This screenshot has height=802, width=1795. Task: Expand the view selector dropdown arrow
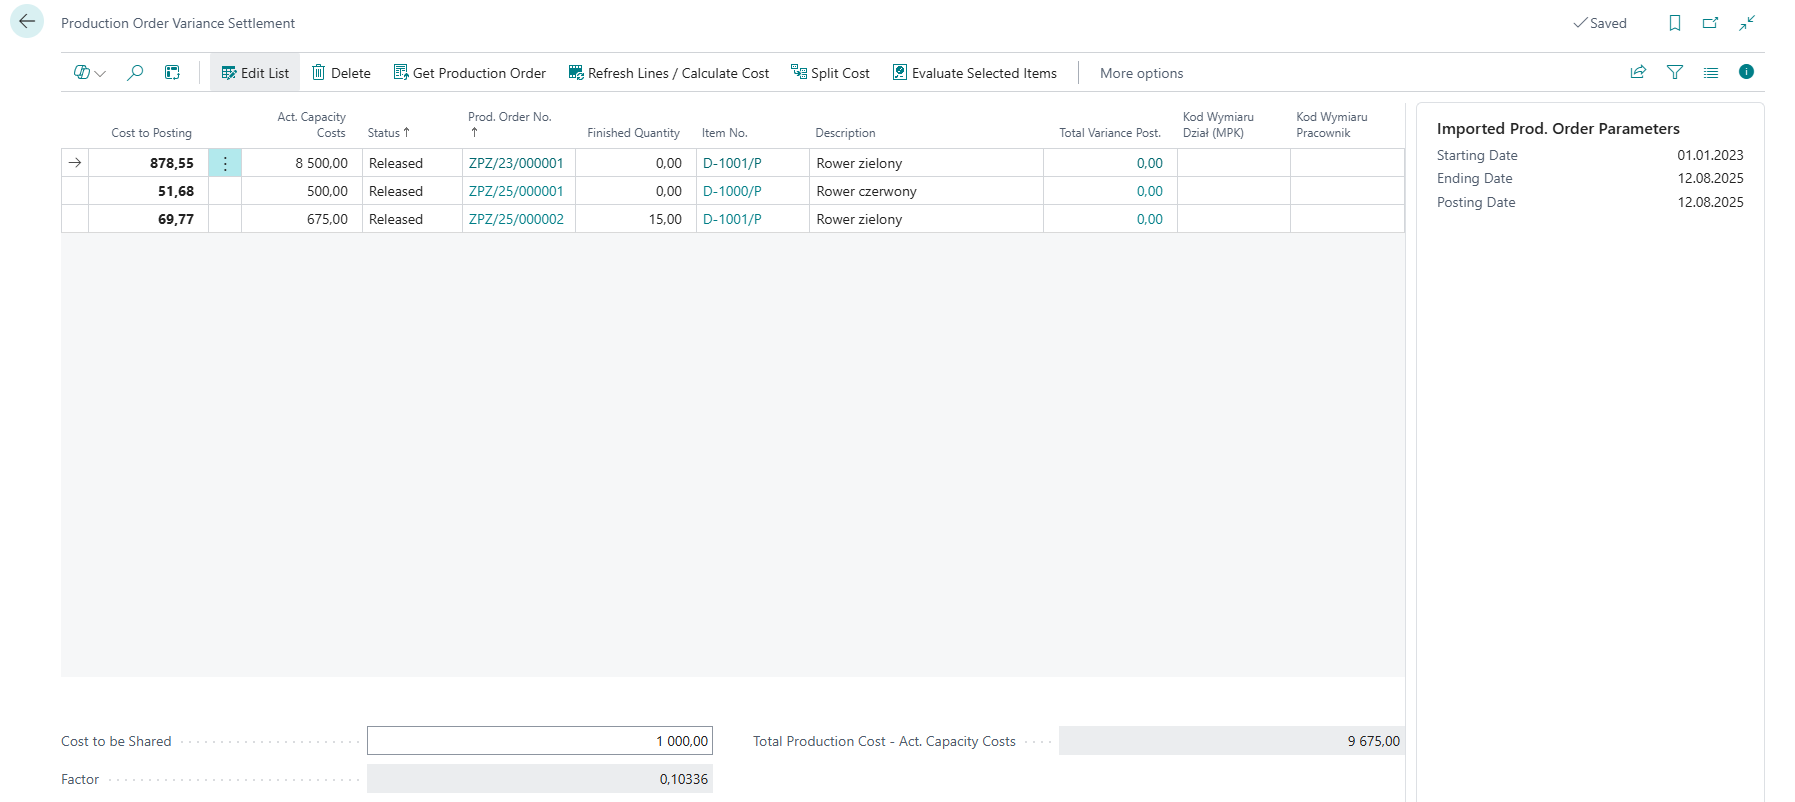coord(100,74)
